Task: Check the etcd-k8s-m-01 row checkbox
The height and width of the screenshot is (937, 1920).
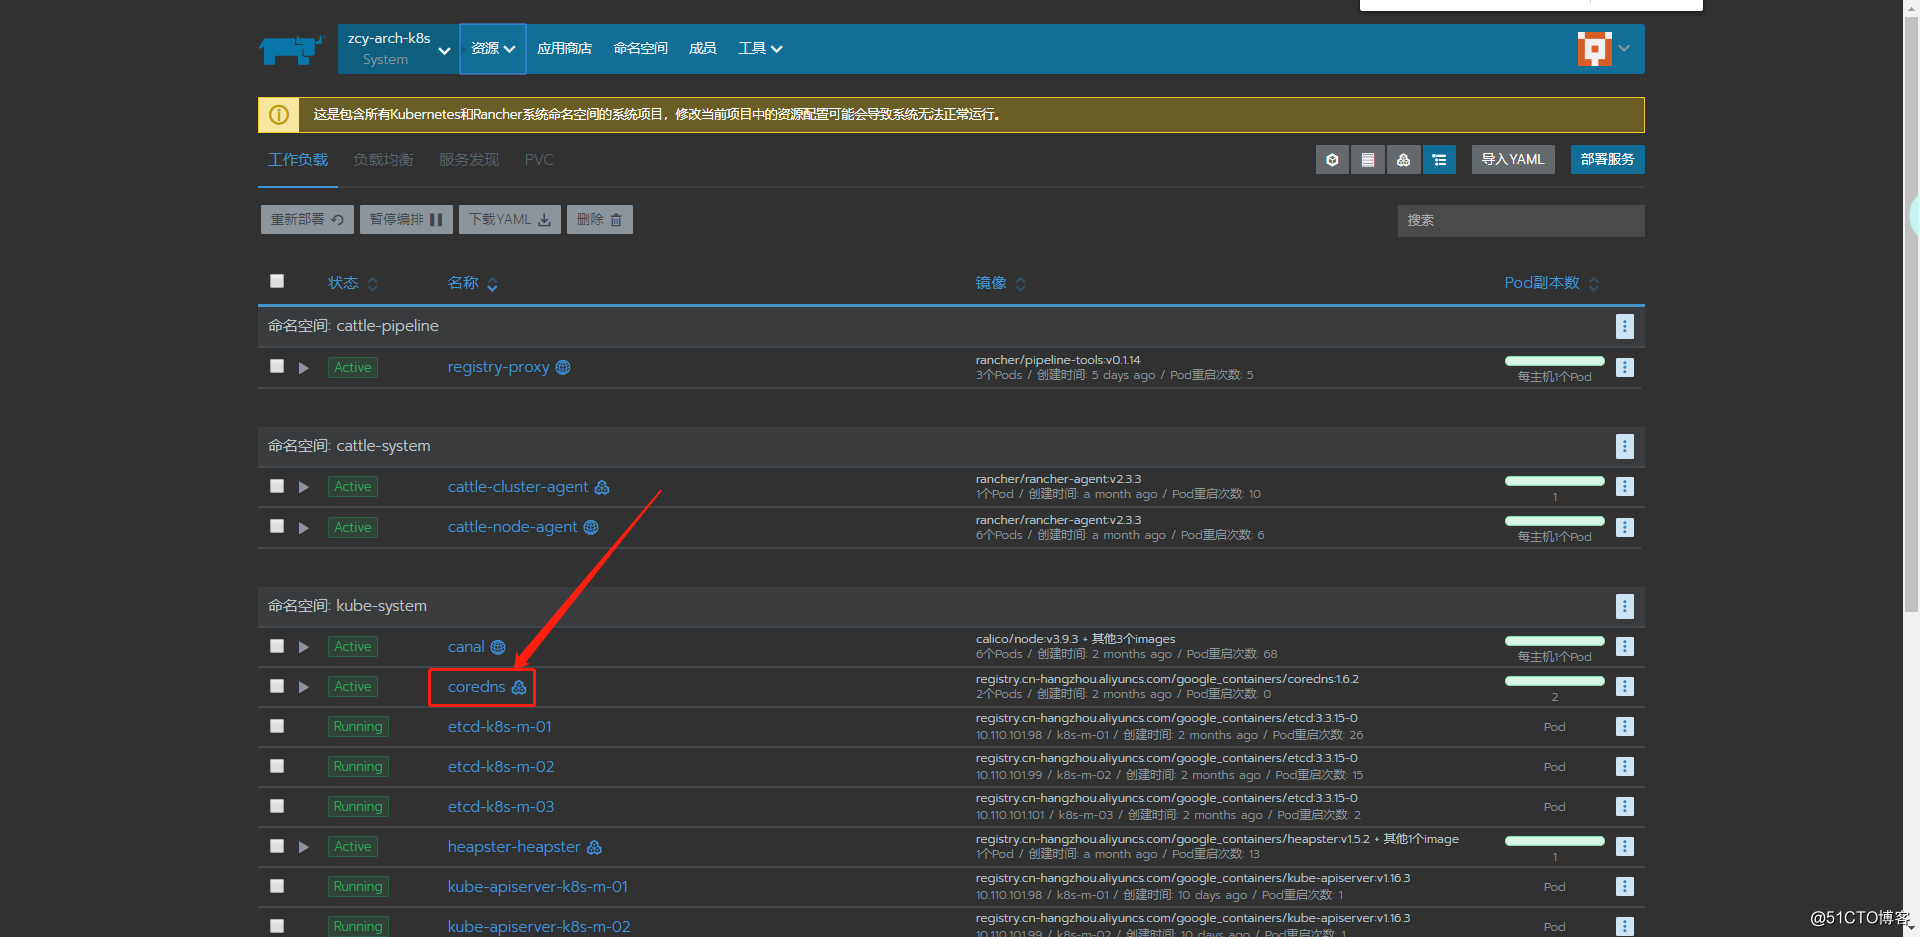Action: click(277, 726)
